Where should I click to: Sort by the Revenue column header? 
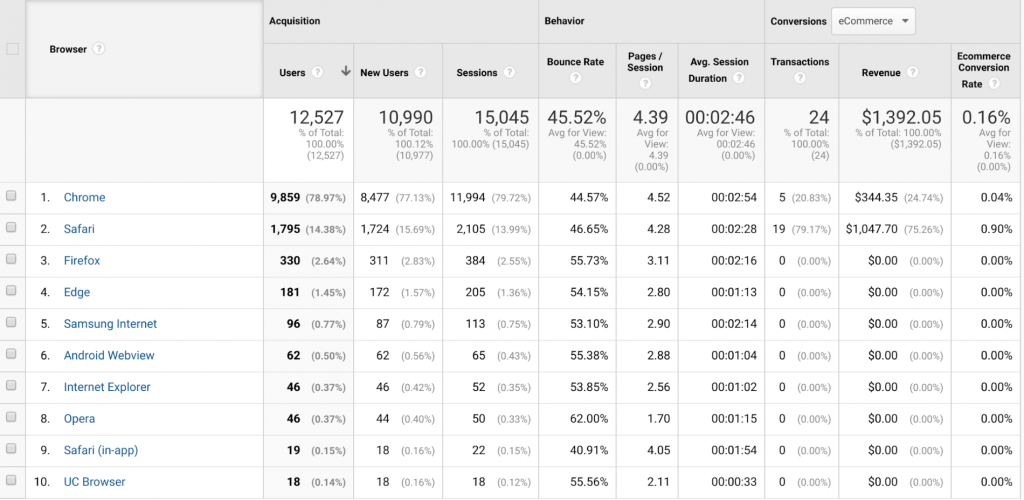881,72
